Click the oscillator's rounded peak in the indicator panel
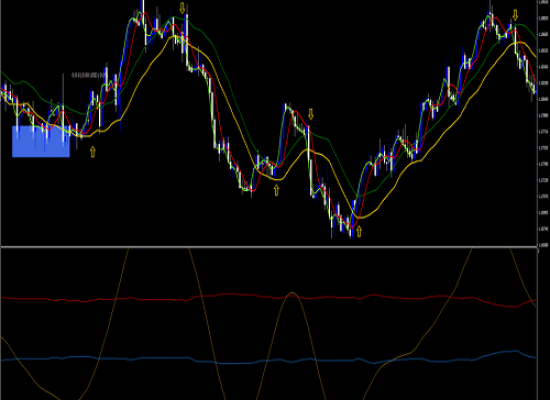The image size is (550, 400). pyautogui.click(x=292, y=293)
